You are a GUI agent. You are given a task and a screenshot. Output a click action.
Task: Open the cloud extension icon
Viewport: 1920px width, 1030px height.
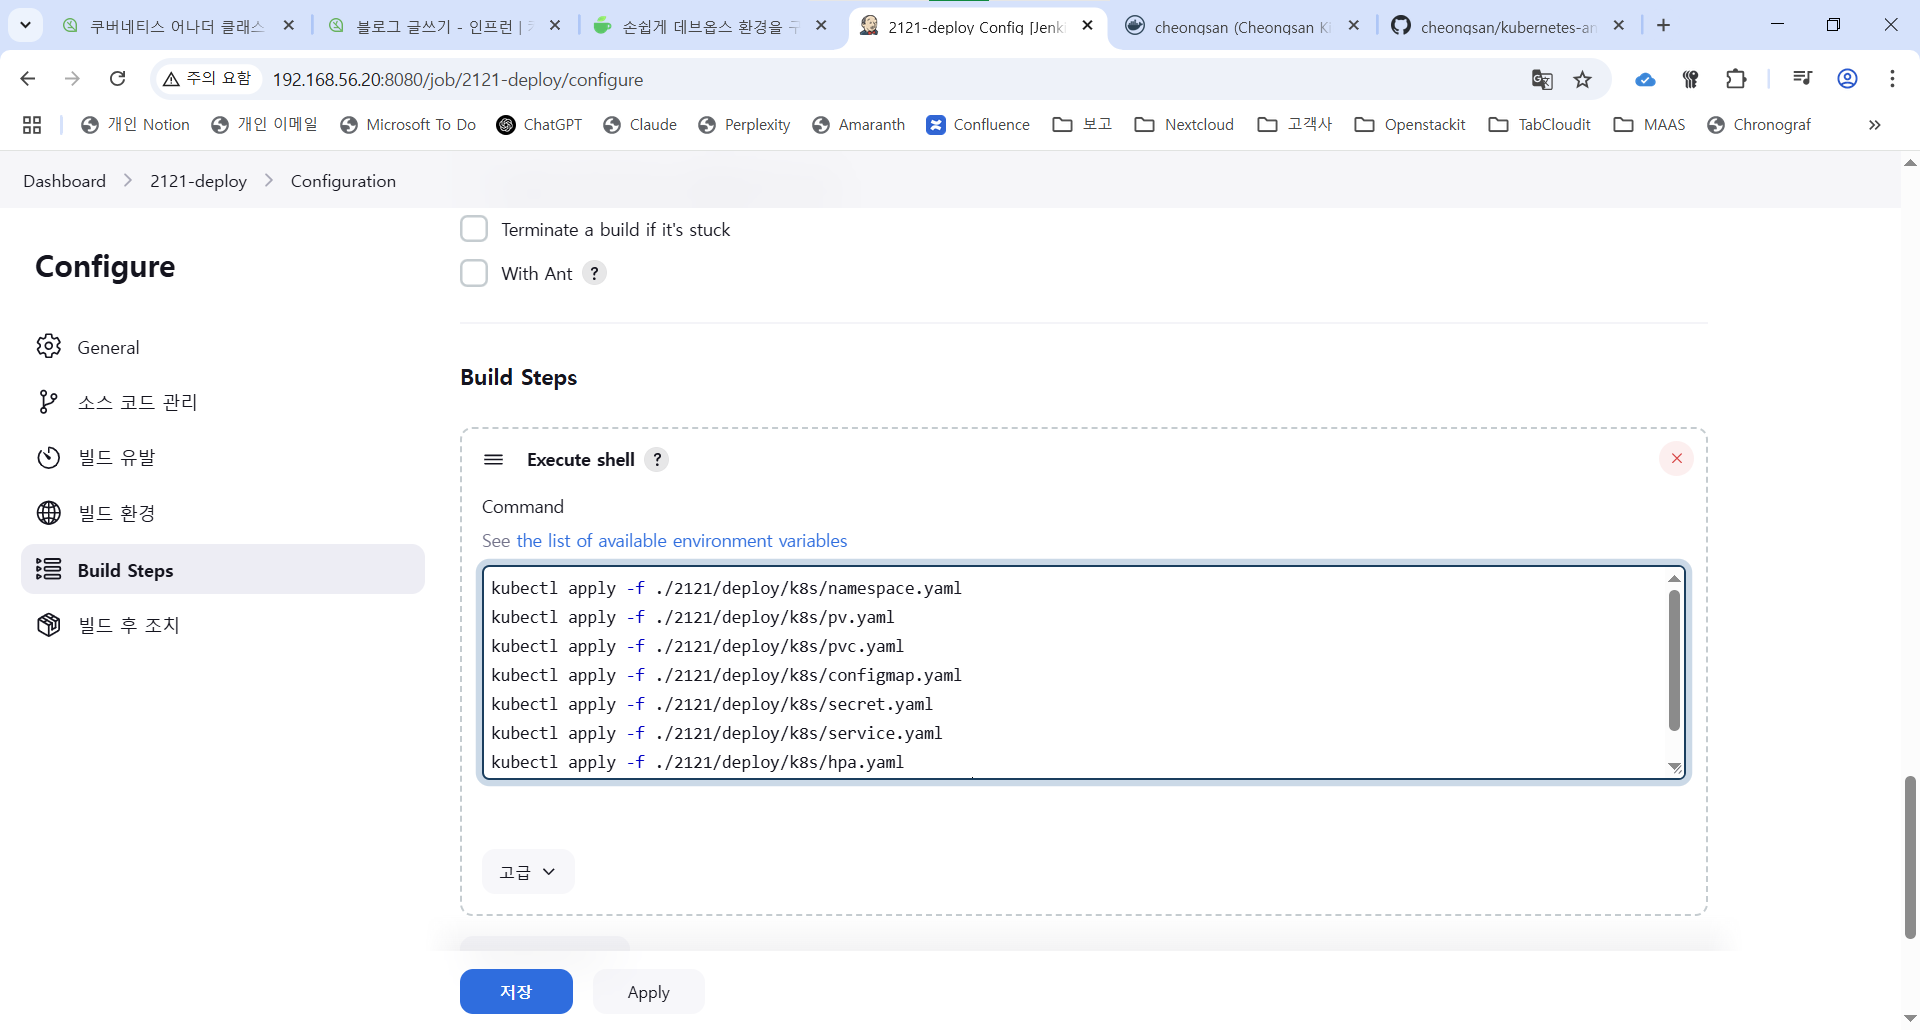[x=1645, y=79]
